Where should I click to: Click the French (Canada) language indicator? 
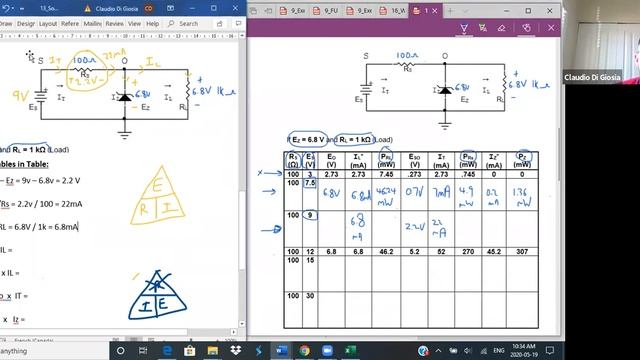(x=34, y=340)
